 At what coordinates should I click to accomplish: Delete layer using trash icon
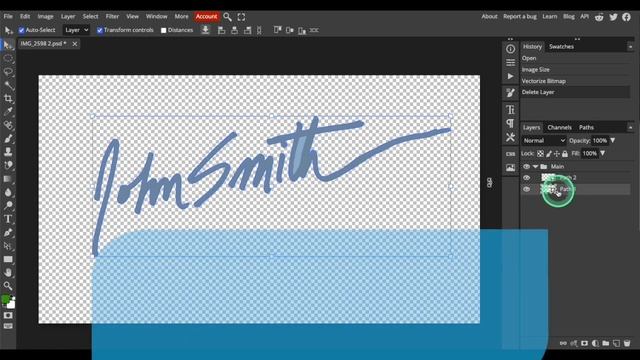627,343
